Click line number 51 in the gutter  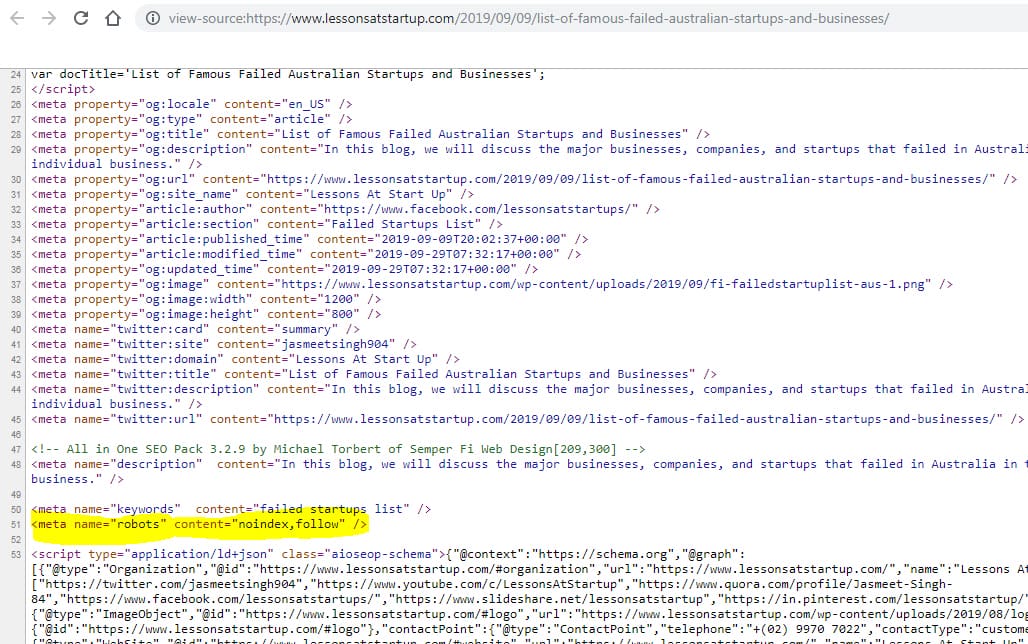[15, 524]
